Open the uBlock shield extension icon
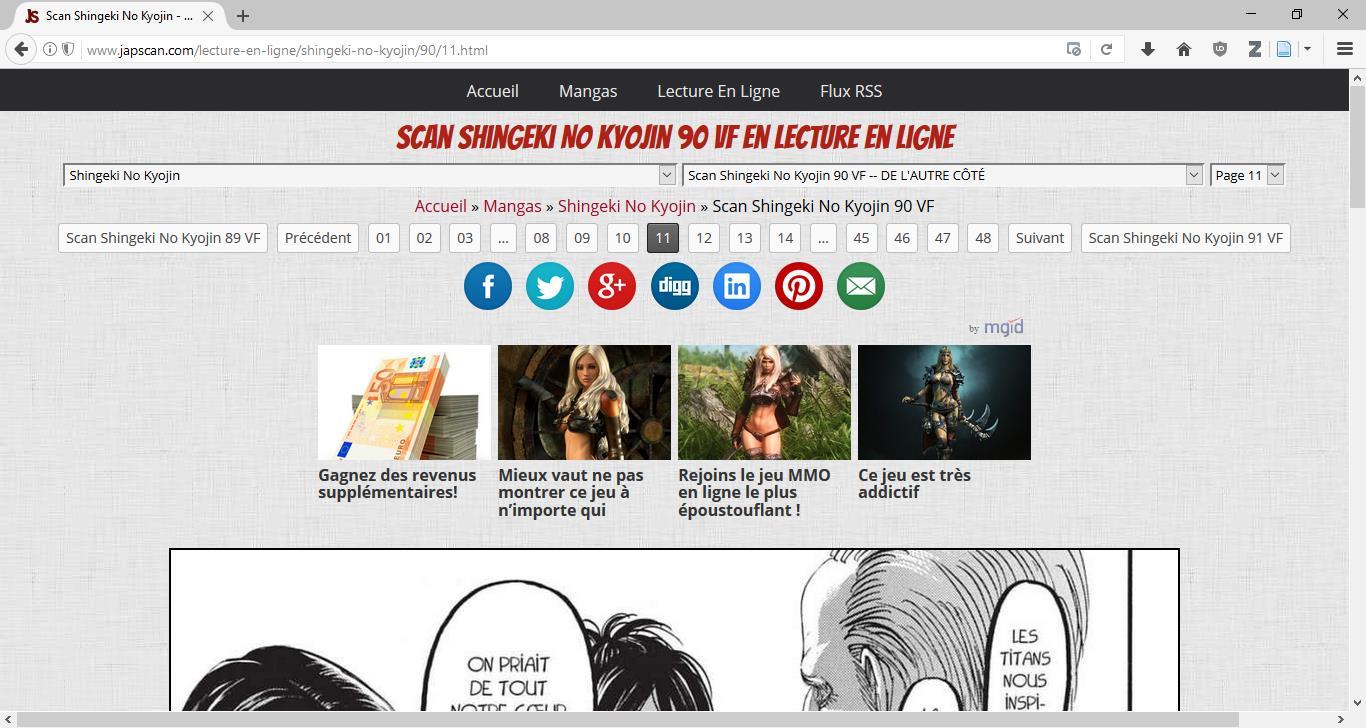The image size is (1366, 728). coord(1220,49)
